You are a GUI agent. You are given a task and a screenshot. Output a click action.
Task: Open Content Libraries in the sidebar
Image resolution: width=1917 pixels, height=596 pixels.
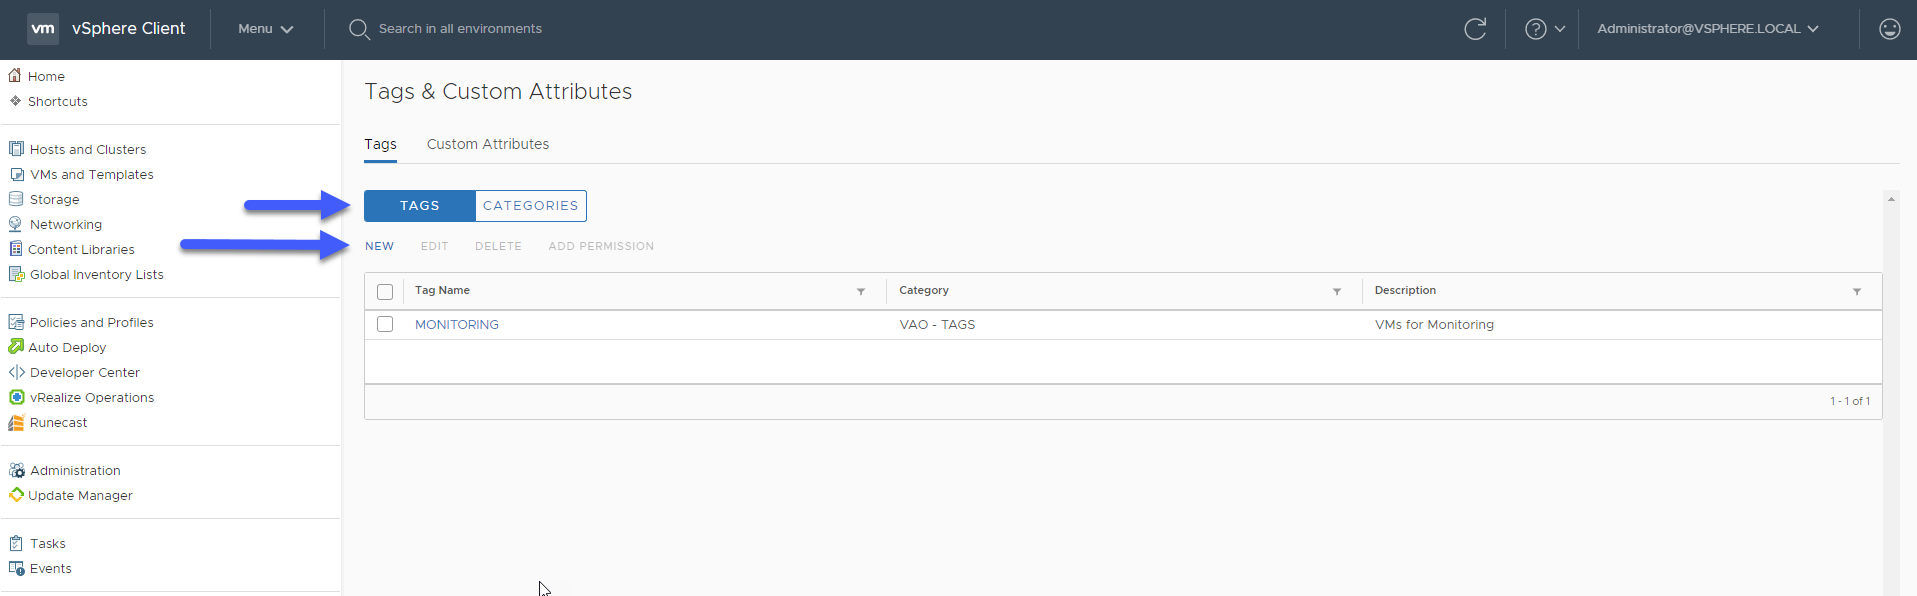pos(81,249)
